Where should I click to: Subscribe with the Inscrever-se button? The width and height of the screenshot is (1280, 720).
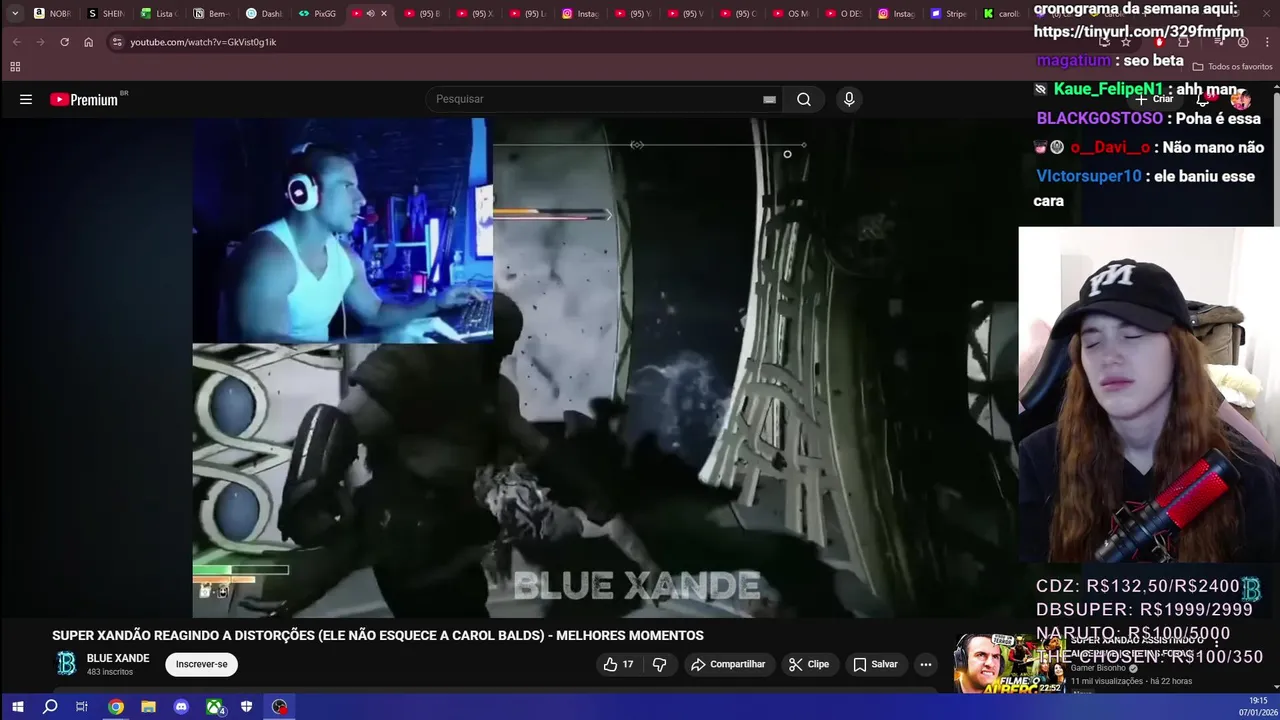point(202,664)
